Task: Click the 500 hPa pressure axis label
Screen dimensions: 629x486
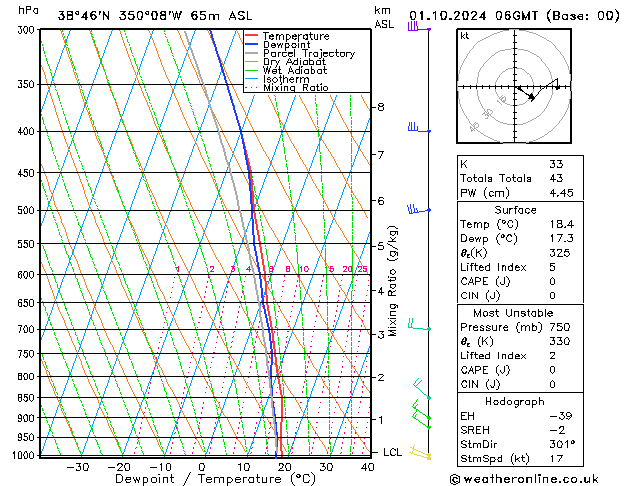Action: pos(27,210)
